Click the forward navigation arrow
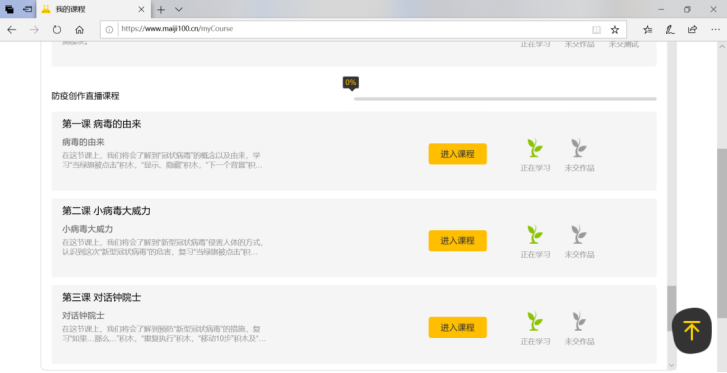The width and height of the screenshot is (727, 373). click(x=34, y=30)
